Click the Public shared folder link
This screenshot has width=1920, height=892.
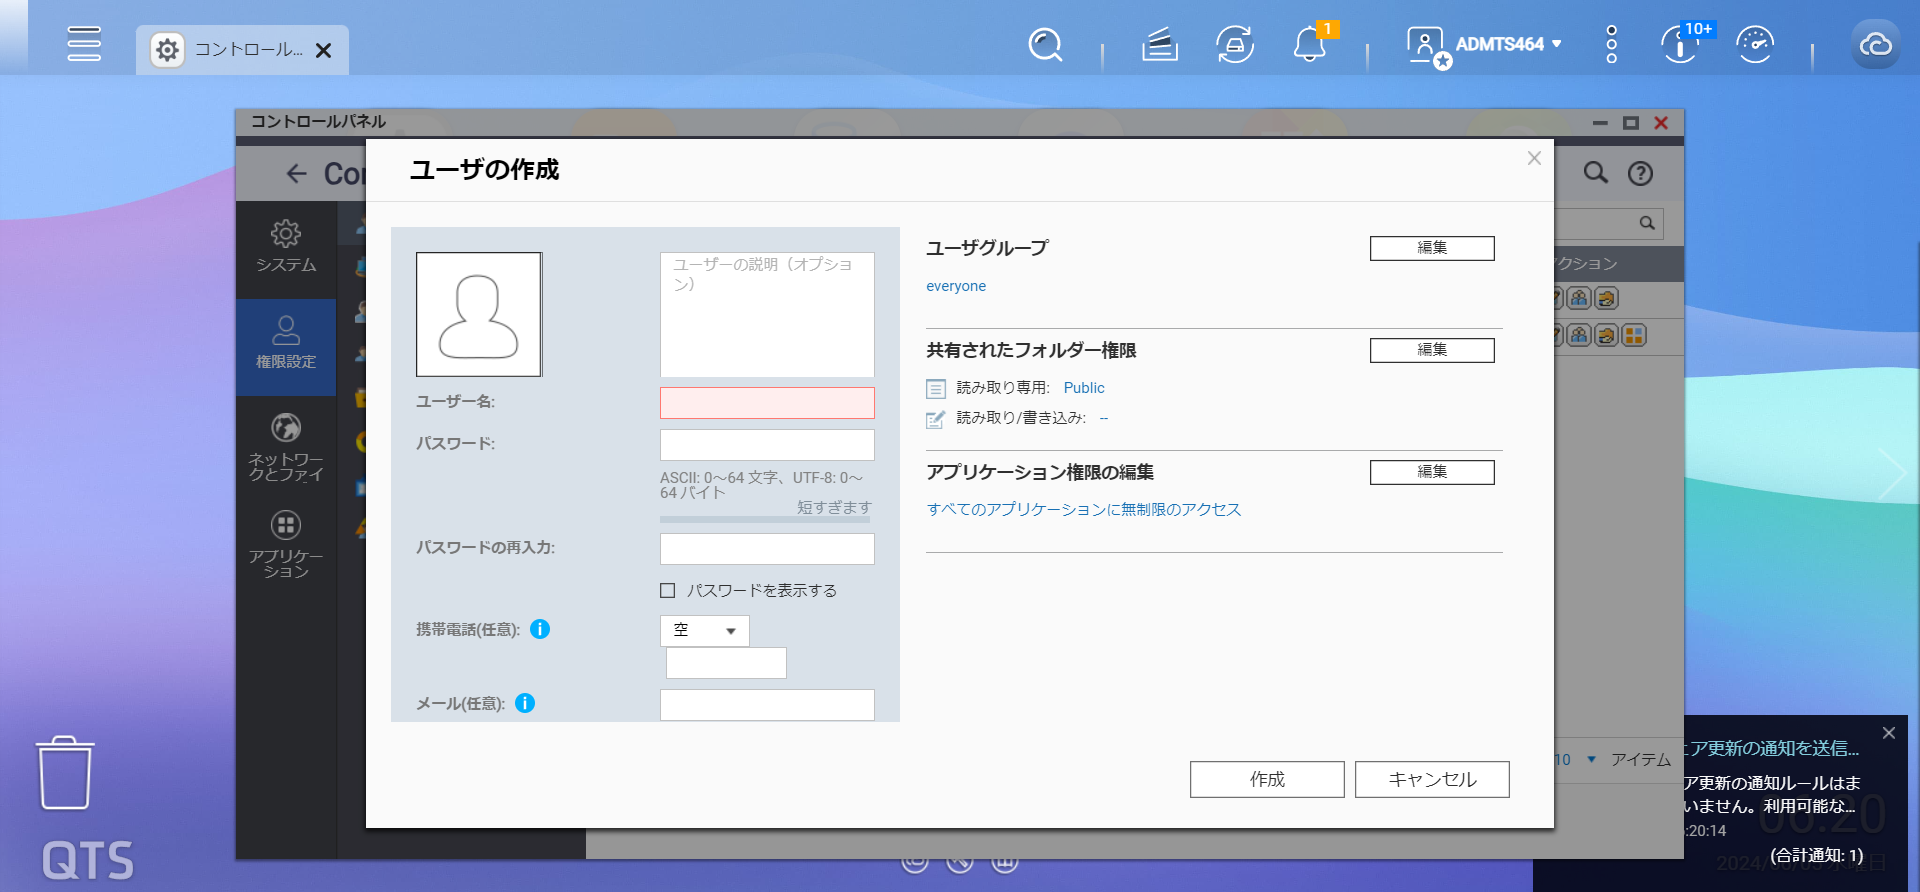(1084, 388)
